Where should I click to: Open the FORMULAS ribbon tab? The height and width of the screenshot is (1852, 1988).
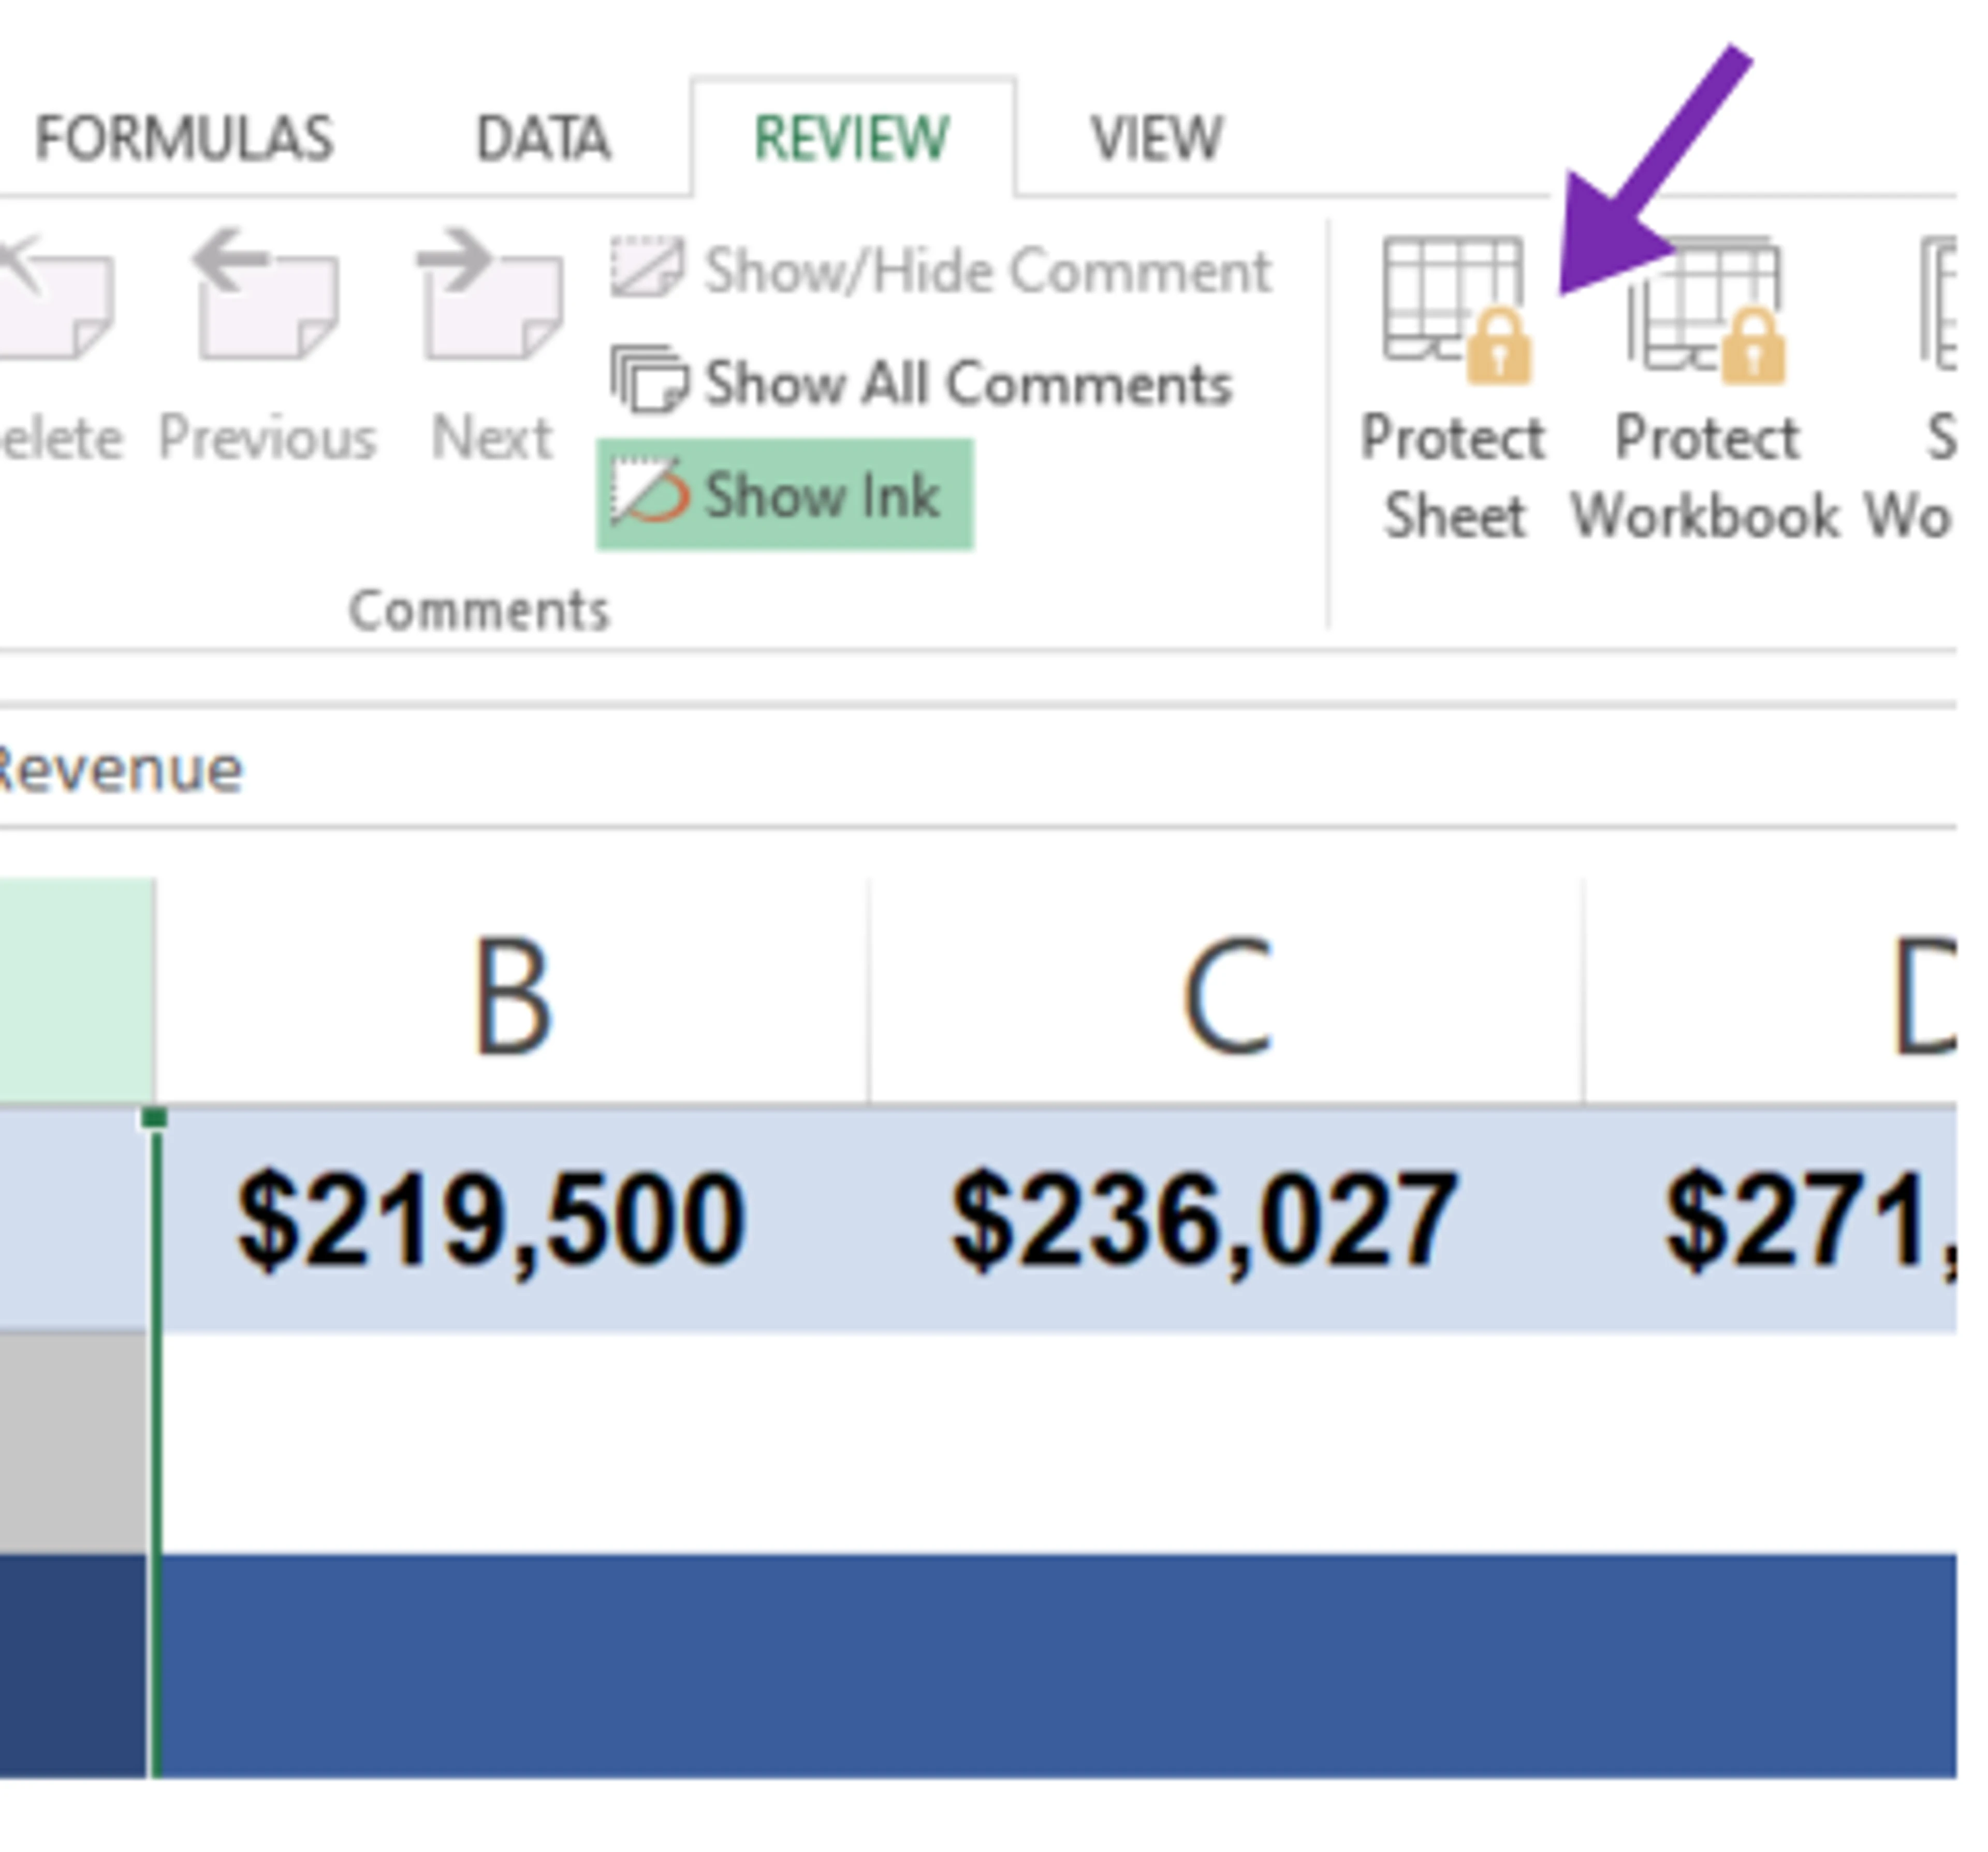pyautogui.click(x=184, y=138)
